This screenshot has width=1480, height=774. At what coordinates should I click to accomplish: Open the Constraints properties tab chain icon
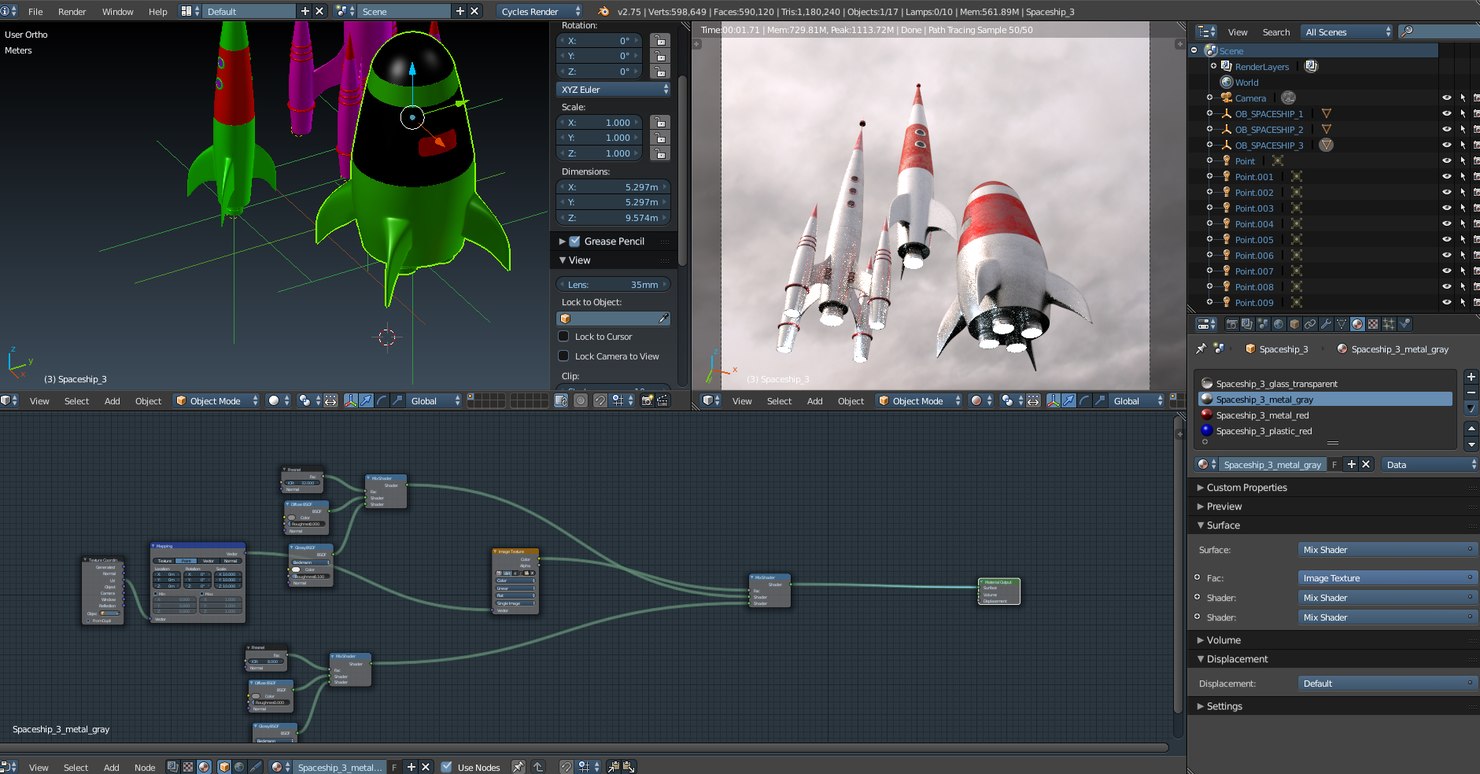(x=1310, y=324)
